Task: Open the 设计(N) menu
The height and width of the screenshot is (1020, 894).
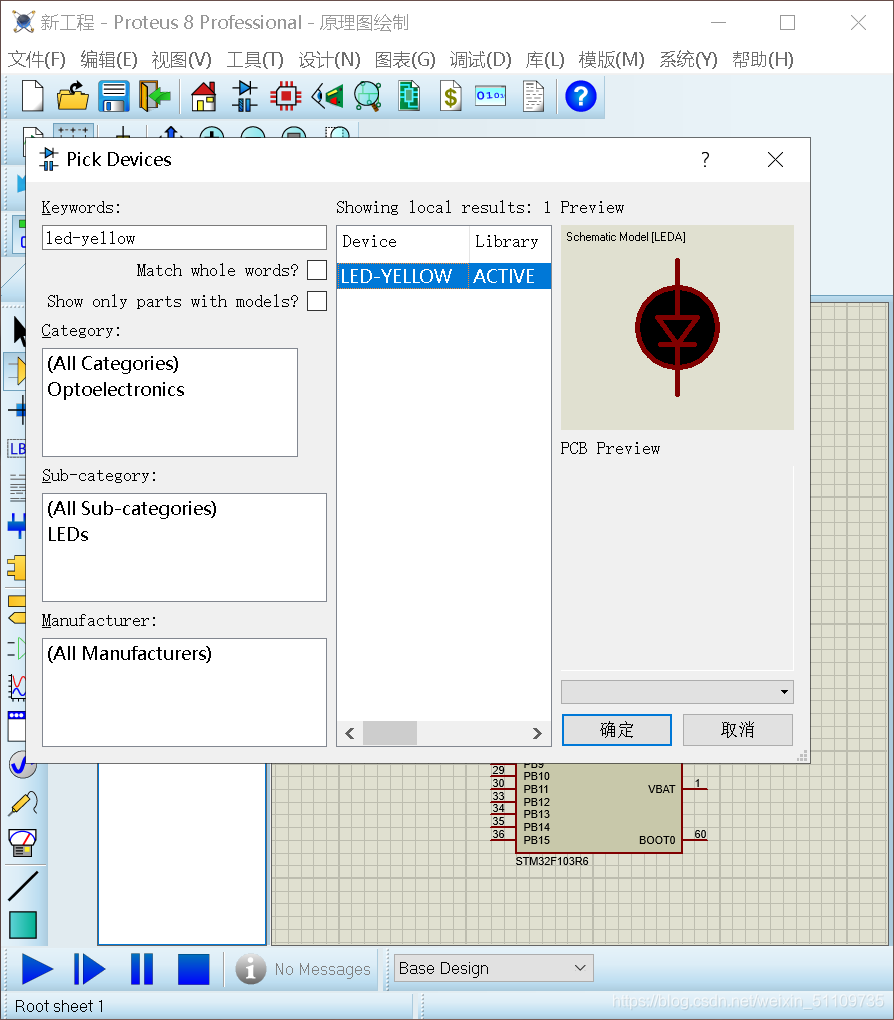Action: click(329, 60)
